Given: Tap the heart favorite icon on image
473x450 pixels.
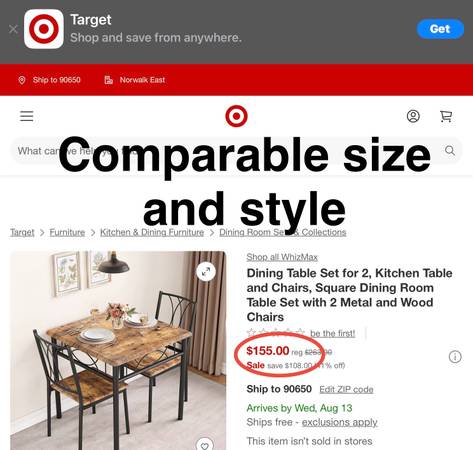Looking at the screenshot, I should click(205, 445).
